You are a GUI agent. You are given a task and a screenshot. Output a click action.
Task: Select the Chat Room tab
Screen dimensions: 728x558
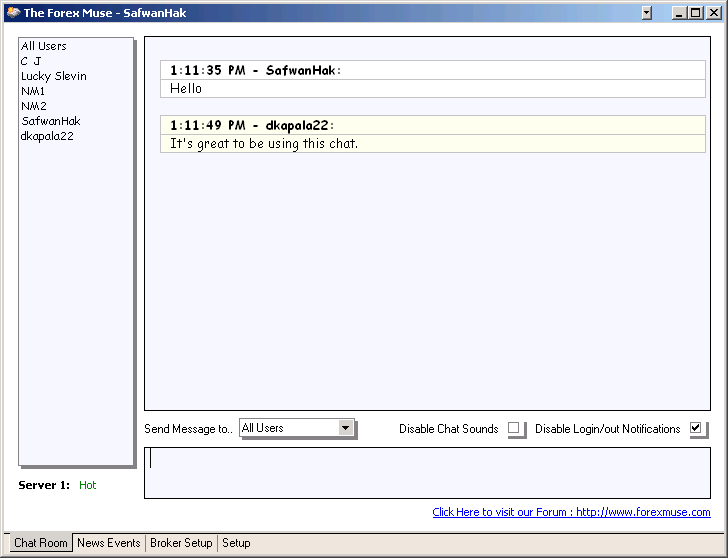point(40,543)
